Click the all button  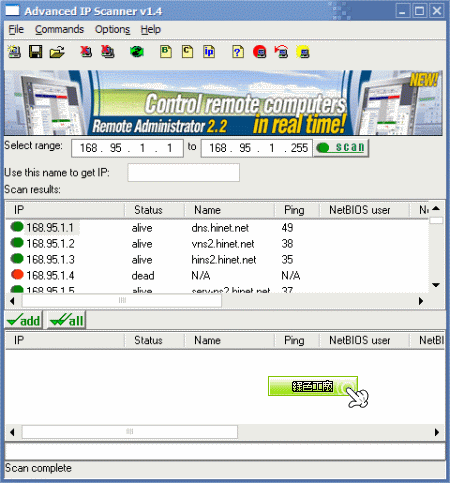click(x=66, y=320)
